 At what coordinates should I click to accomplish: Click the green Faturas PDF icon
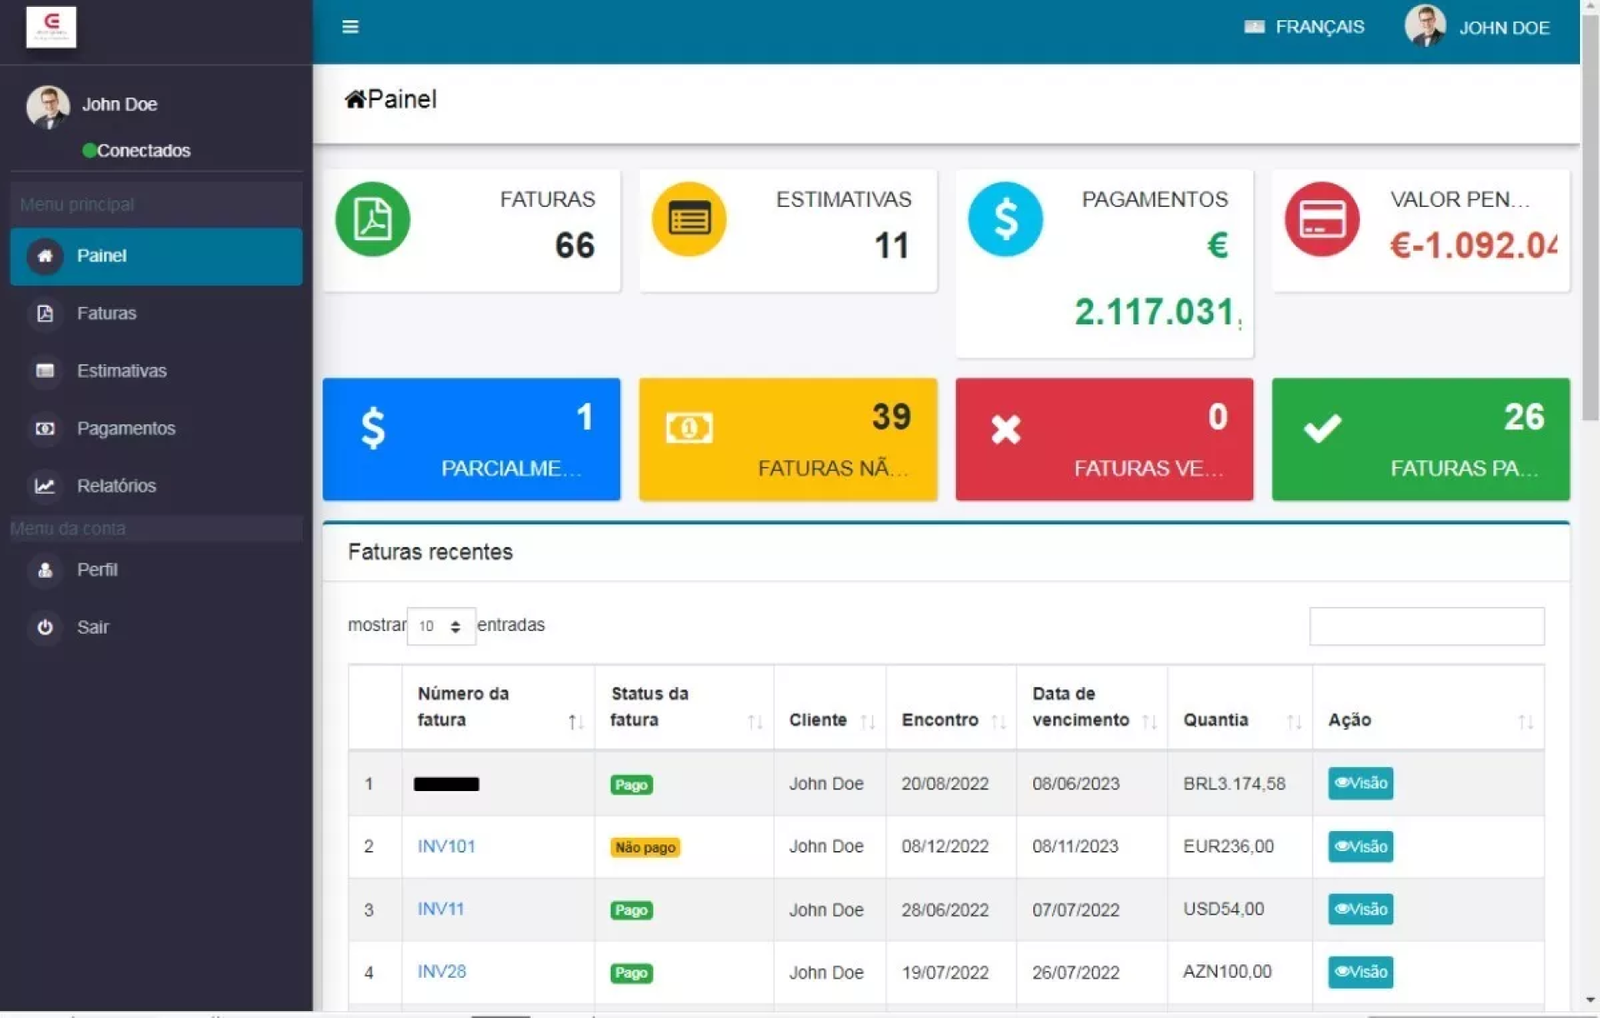click(372, 219)
